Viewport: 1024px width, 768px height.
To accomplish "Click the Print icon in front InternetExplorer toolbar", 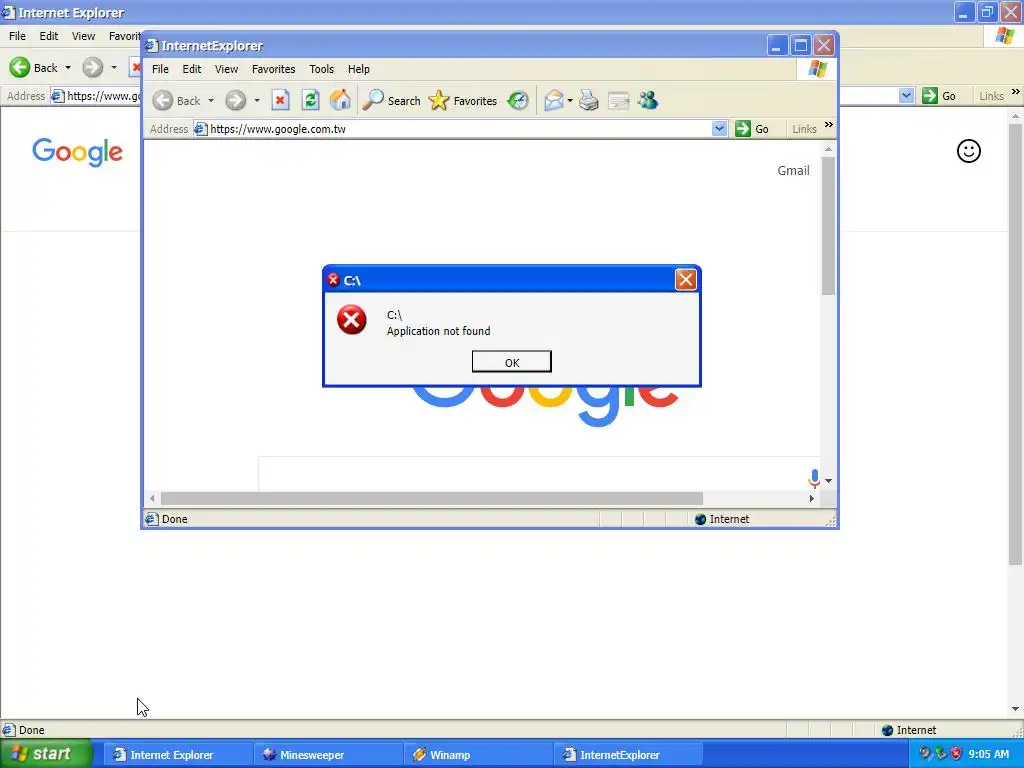I will [x=588, y=101].
